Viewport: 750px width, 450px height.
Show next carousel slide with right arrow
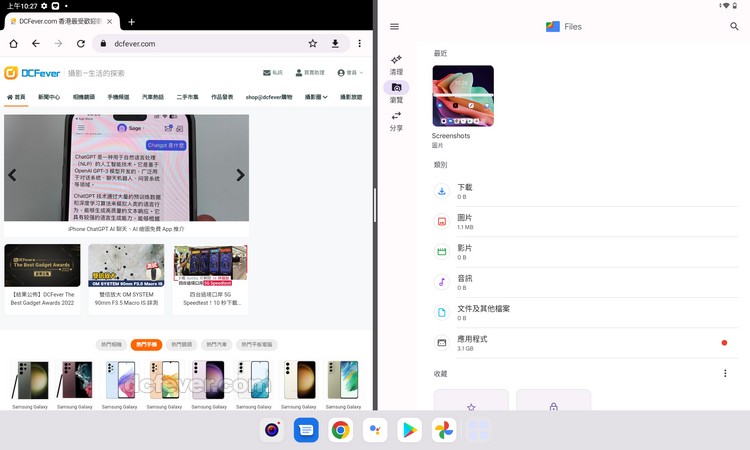(241, 175)
